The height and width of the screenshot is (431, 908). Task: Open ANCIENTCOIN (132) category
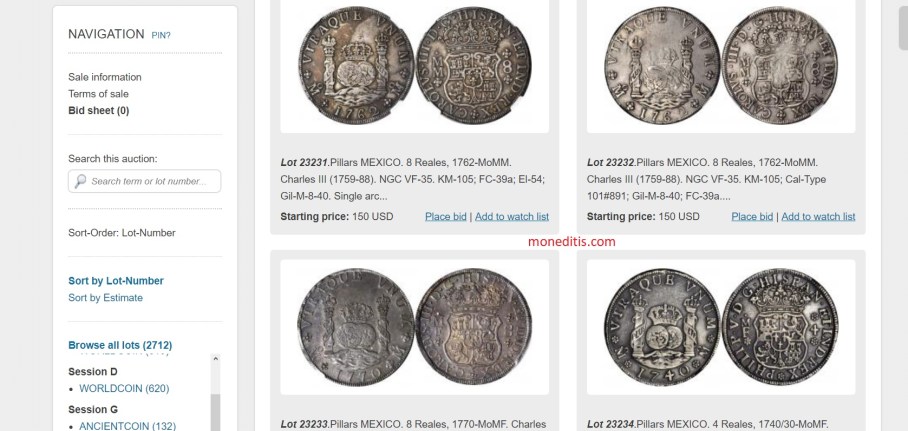pos(127,426)
